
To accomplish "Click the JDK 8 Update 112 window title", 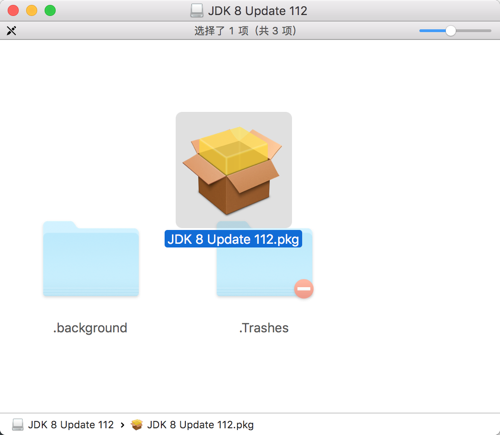I will (x=258, y=11).
